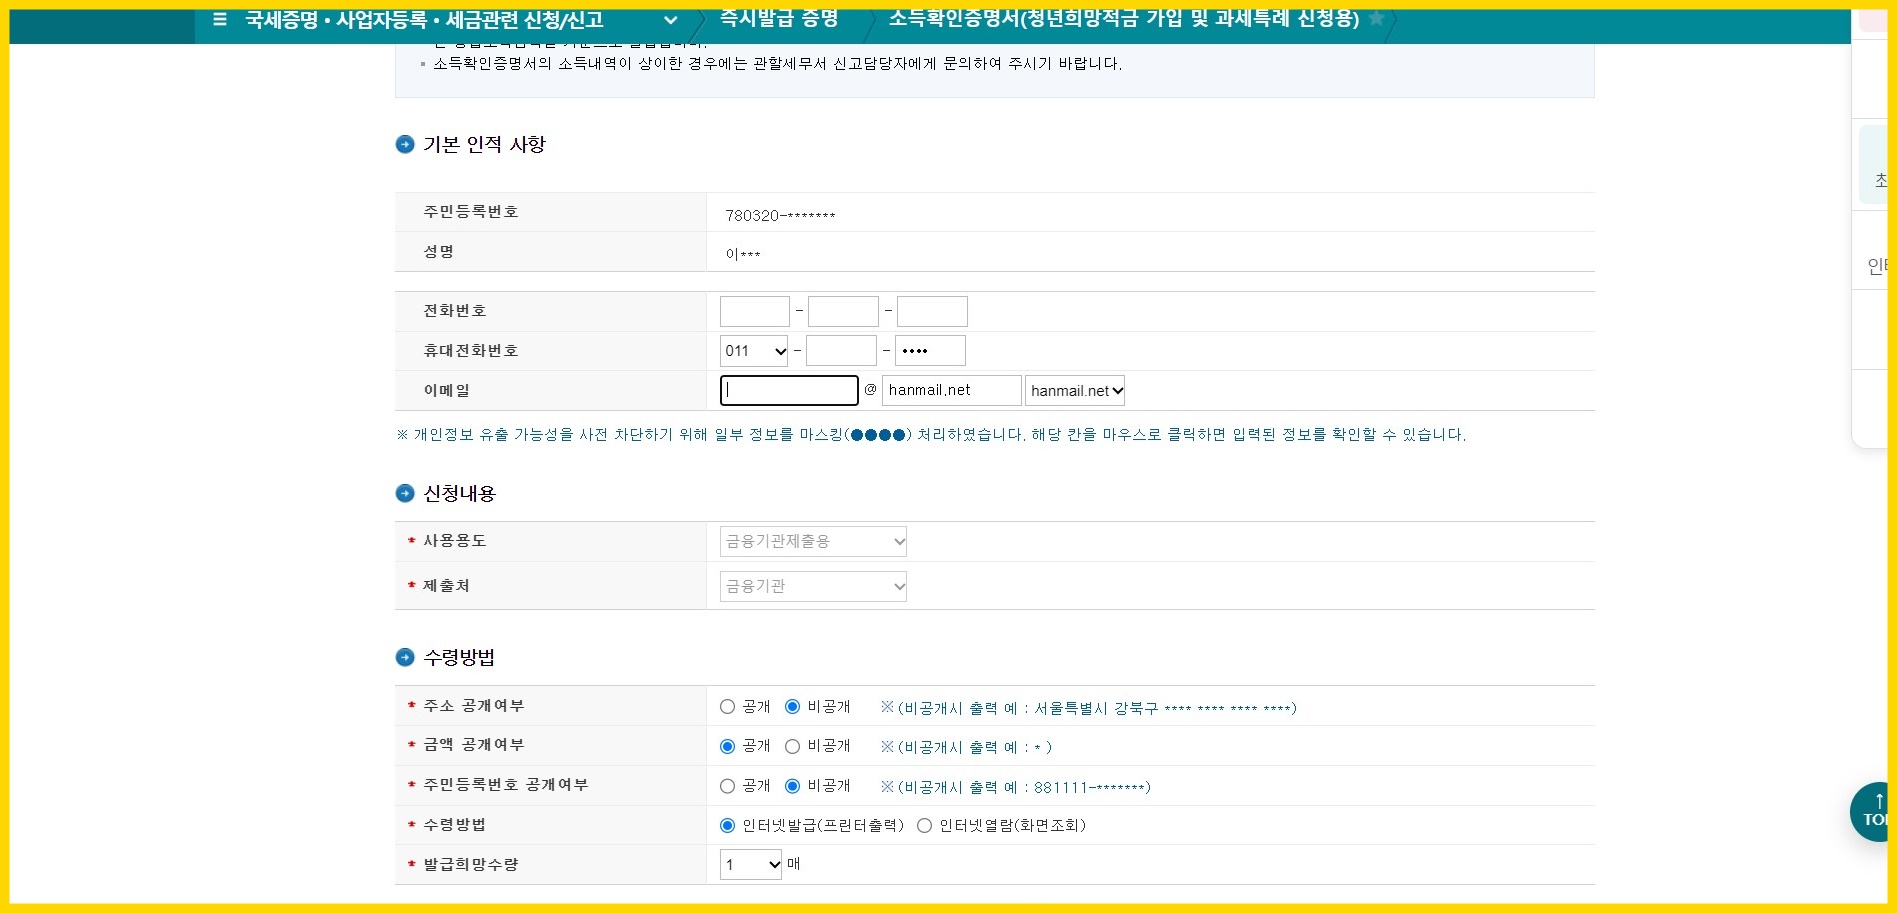Select 공개 for 주소 공개여부
This screenshot has width=1897, height=913.
click(x=727, y=707)
